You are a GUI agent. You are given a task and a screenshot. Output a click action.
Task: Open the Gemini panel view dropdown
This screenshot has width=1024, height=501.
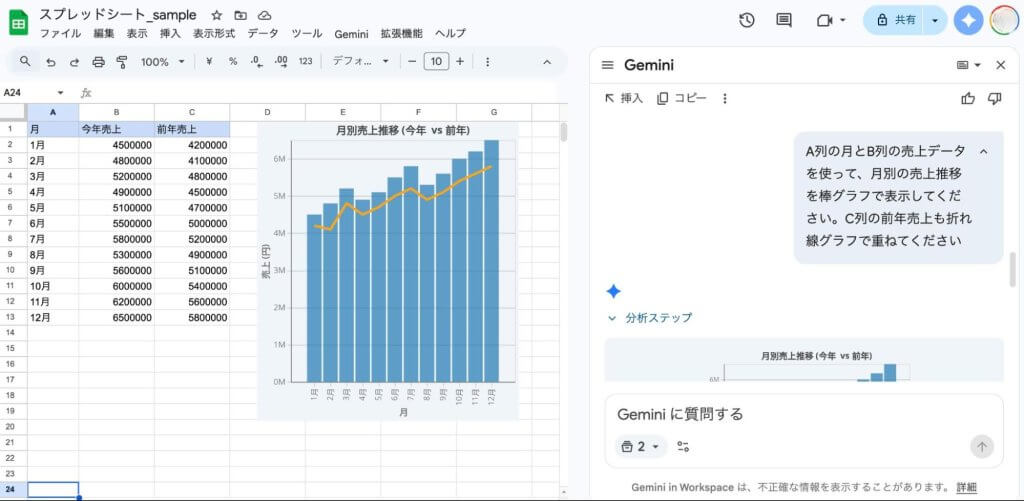coord(968,65)
